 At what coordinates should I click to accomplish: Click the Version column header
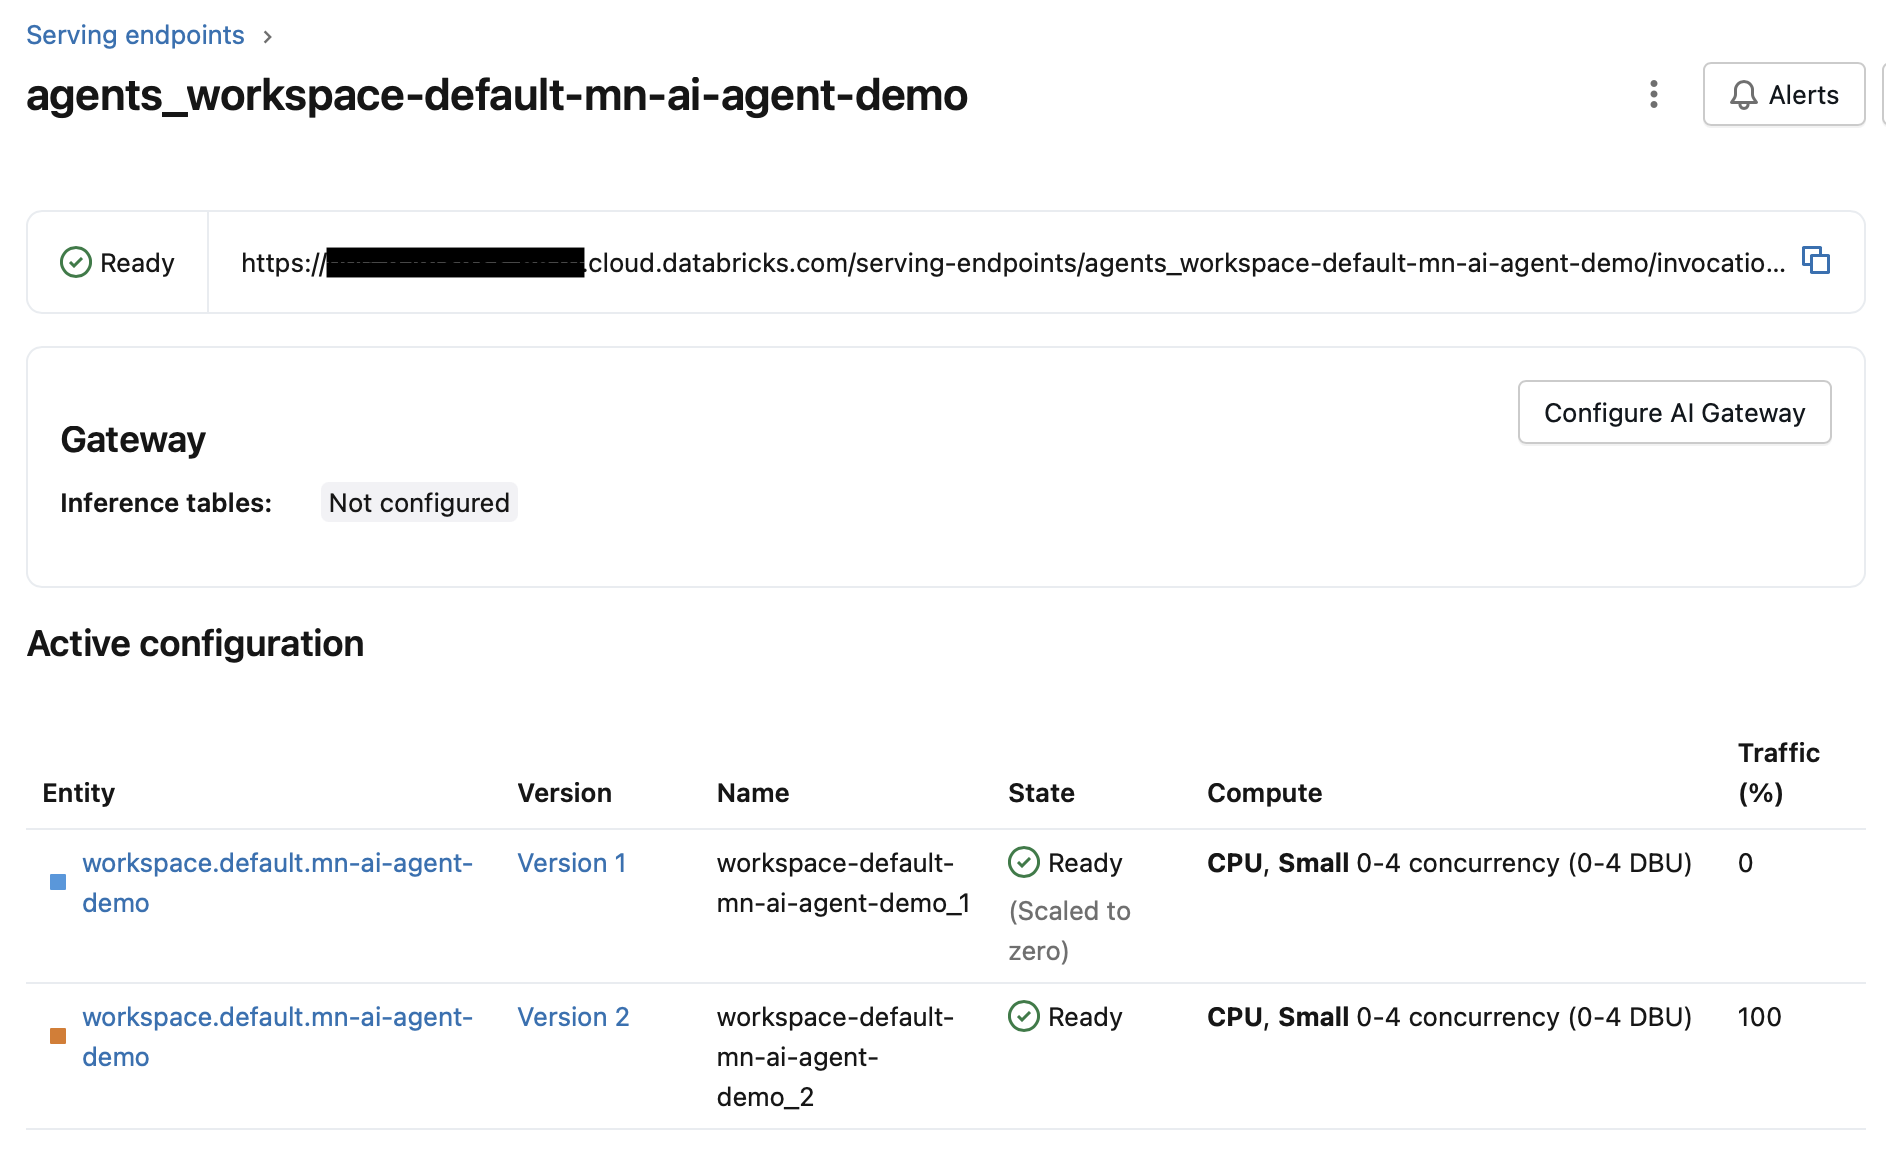pyautogui.click(x=564, y=792)
